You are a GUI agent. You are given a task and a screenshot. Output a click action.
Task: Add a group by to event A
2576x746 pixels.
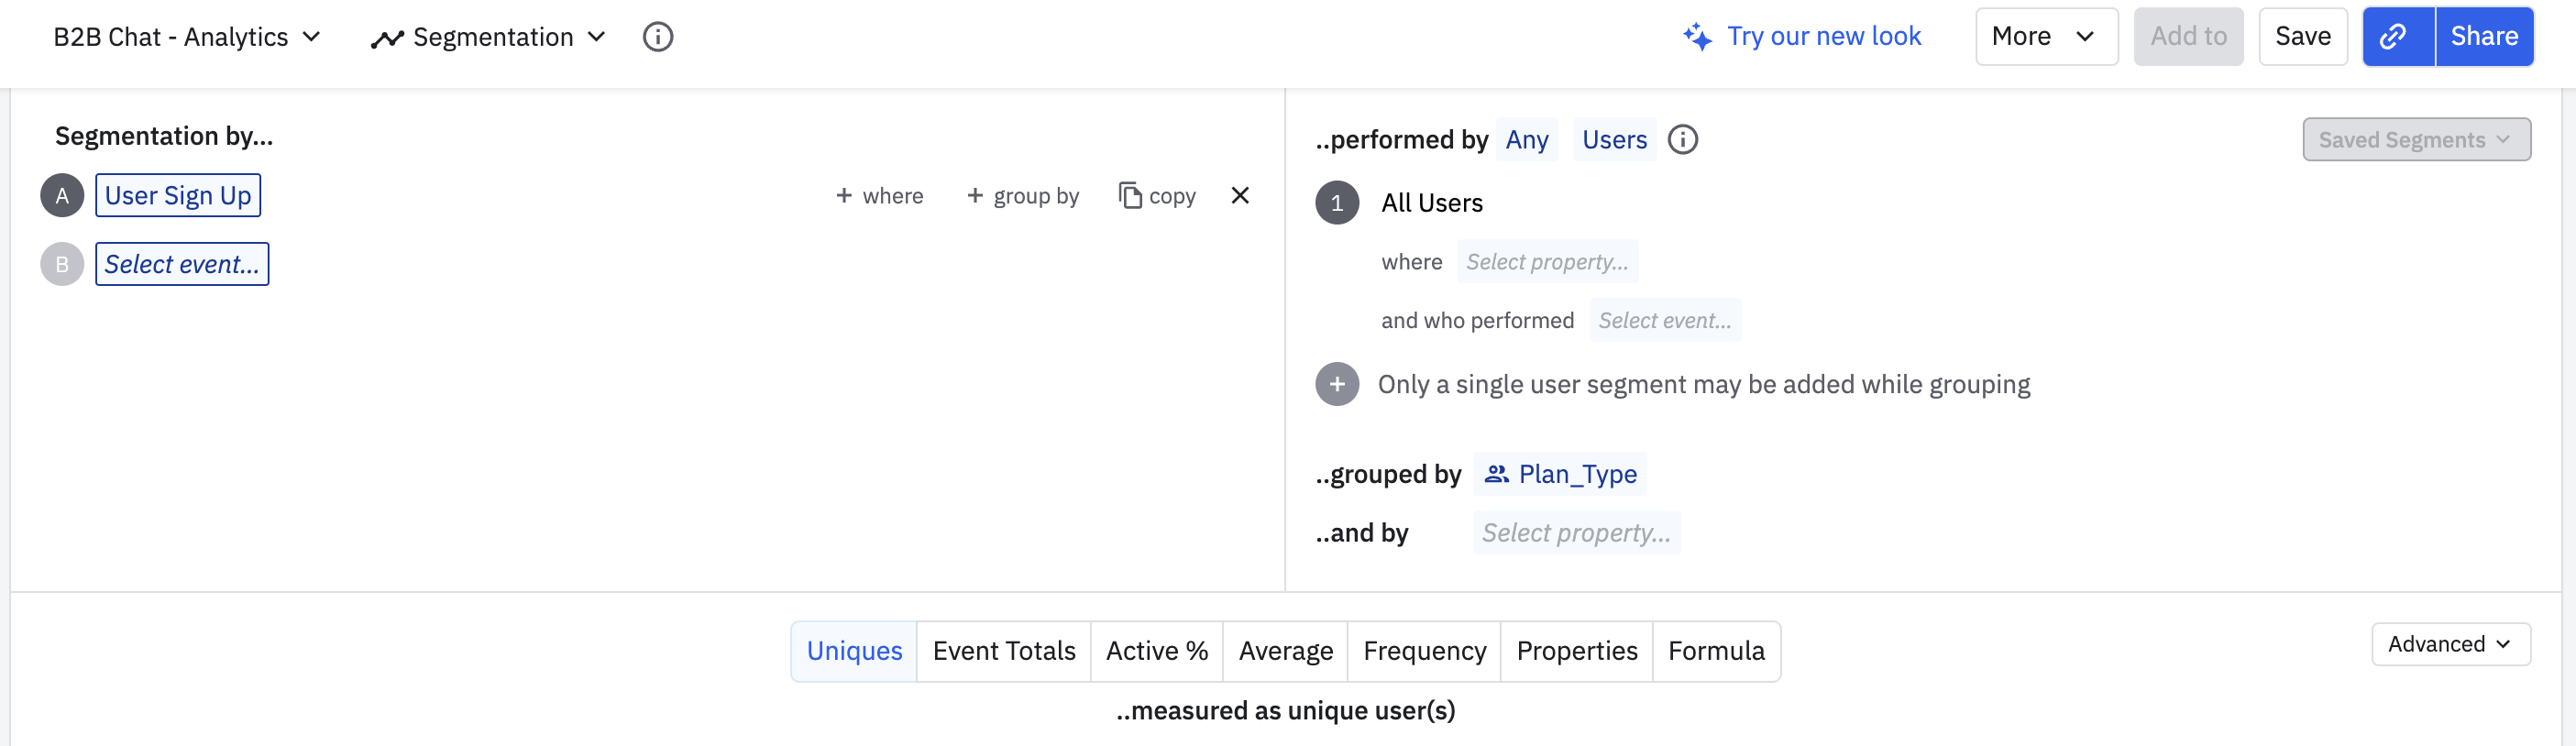[x=1022, y=195]
